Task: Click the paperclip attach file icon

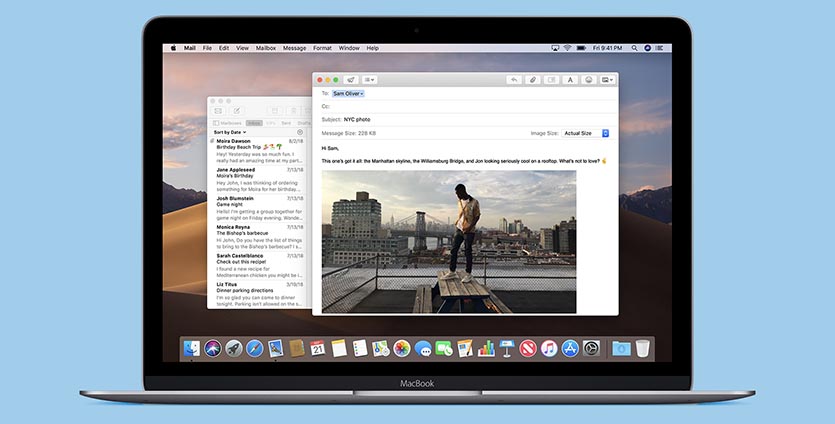Action: click(533, 79)
